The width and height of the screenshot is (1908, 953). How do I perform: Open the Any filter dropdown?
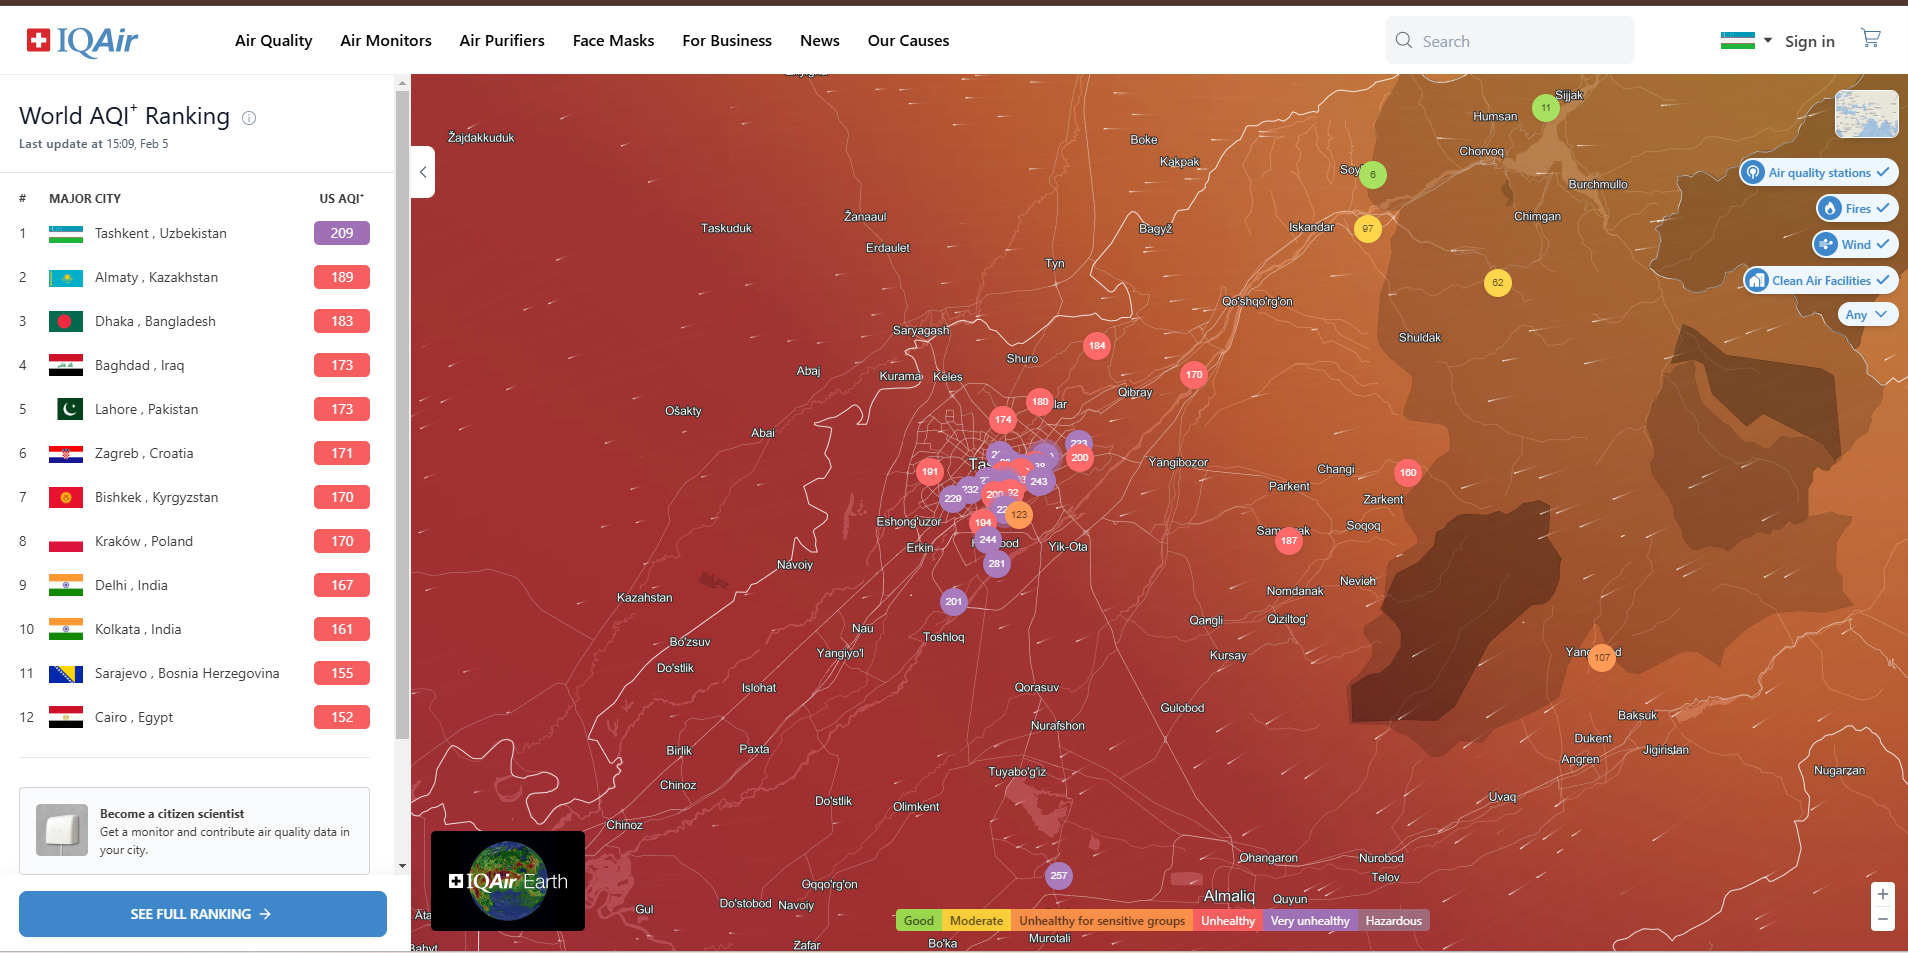click(1866, 315)
